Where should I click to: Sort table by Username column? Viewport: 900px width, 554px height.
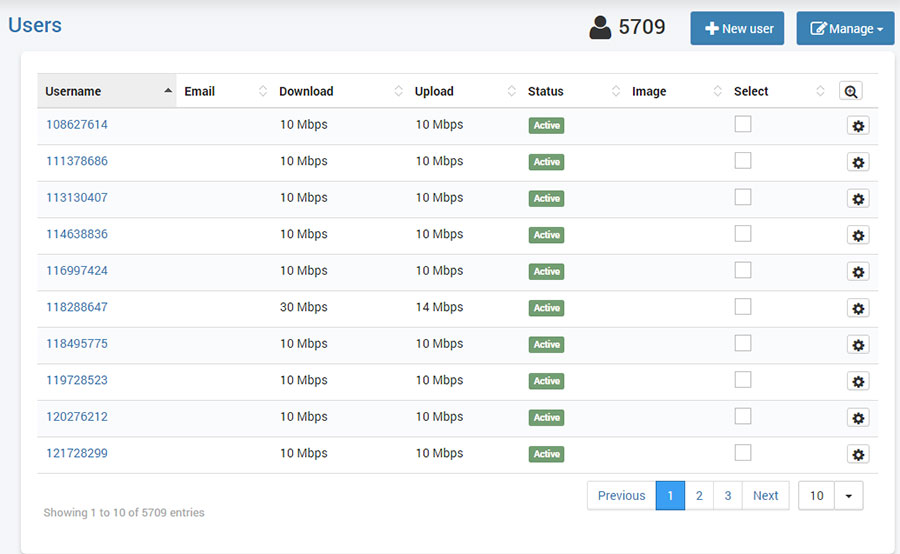106,91
